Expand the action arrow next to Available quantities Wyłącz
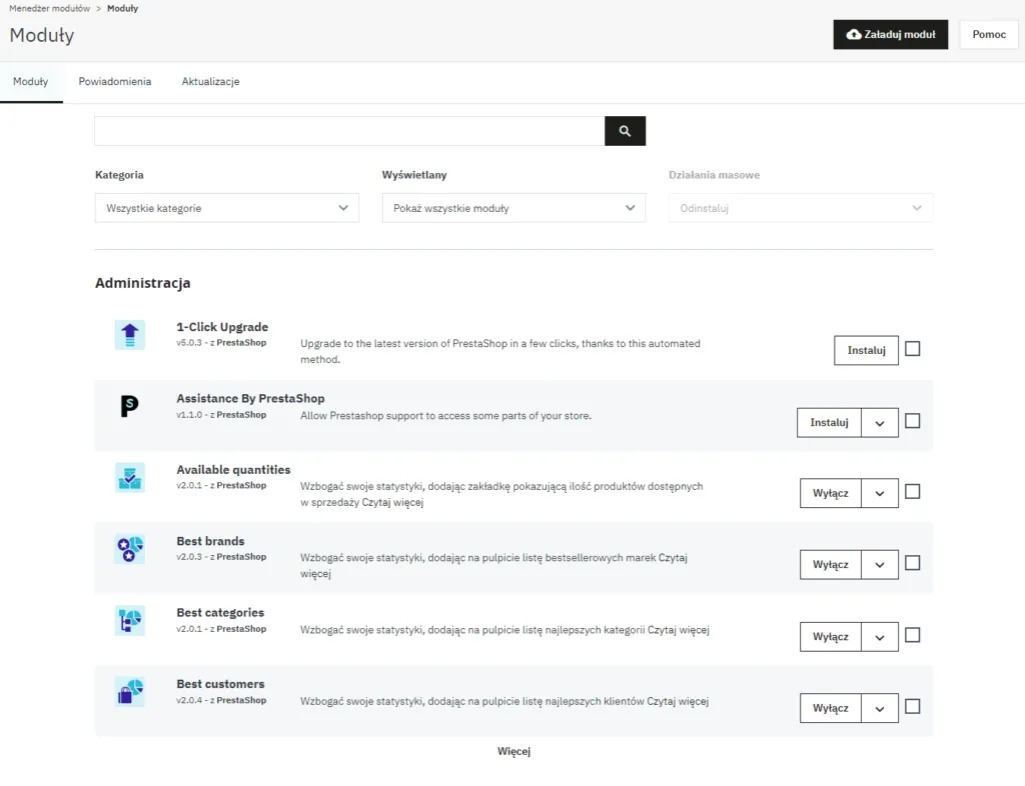The width and height of the screenshot is (1025, 786). [879, 492]
